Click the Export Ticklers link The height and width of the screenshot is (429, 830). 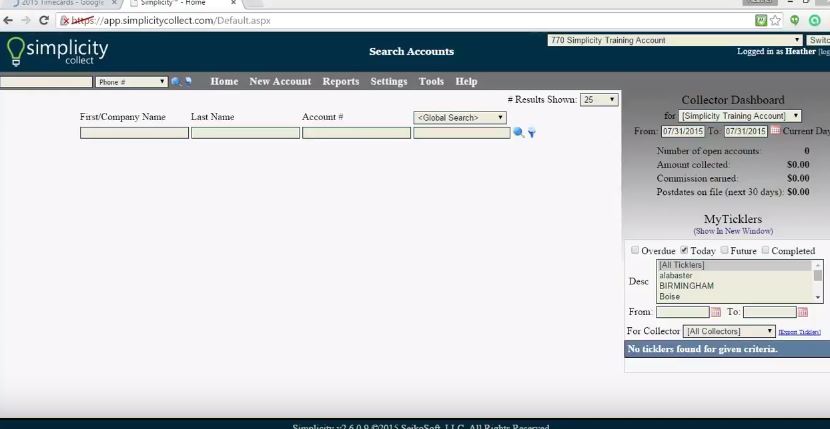click(x=799, y=332)
